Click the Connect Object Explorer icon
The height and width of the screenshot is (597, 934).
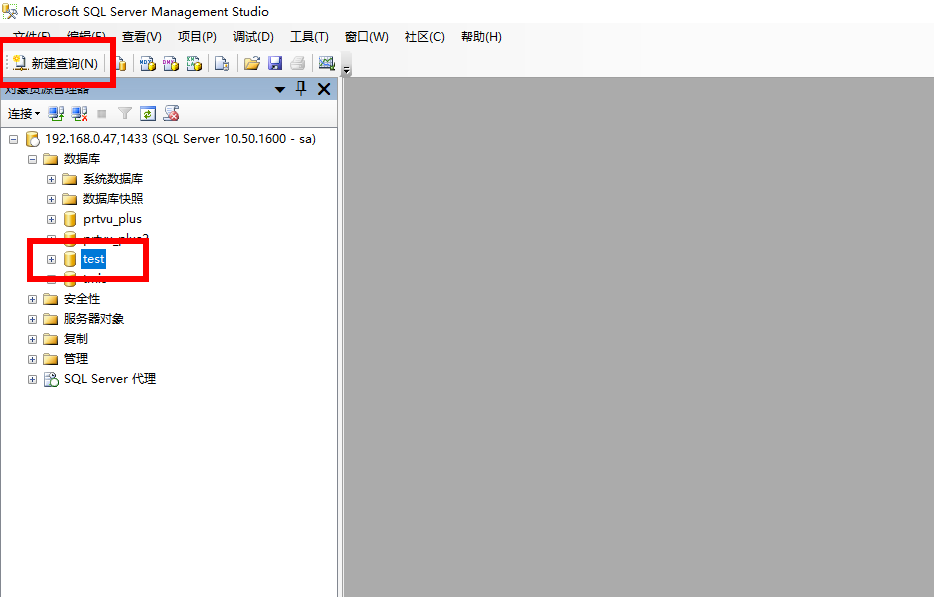pos(56,113)
